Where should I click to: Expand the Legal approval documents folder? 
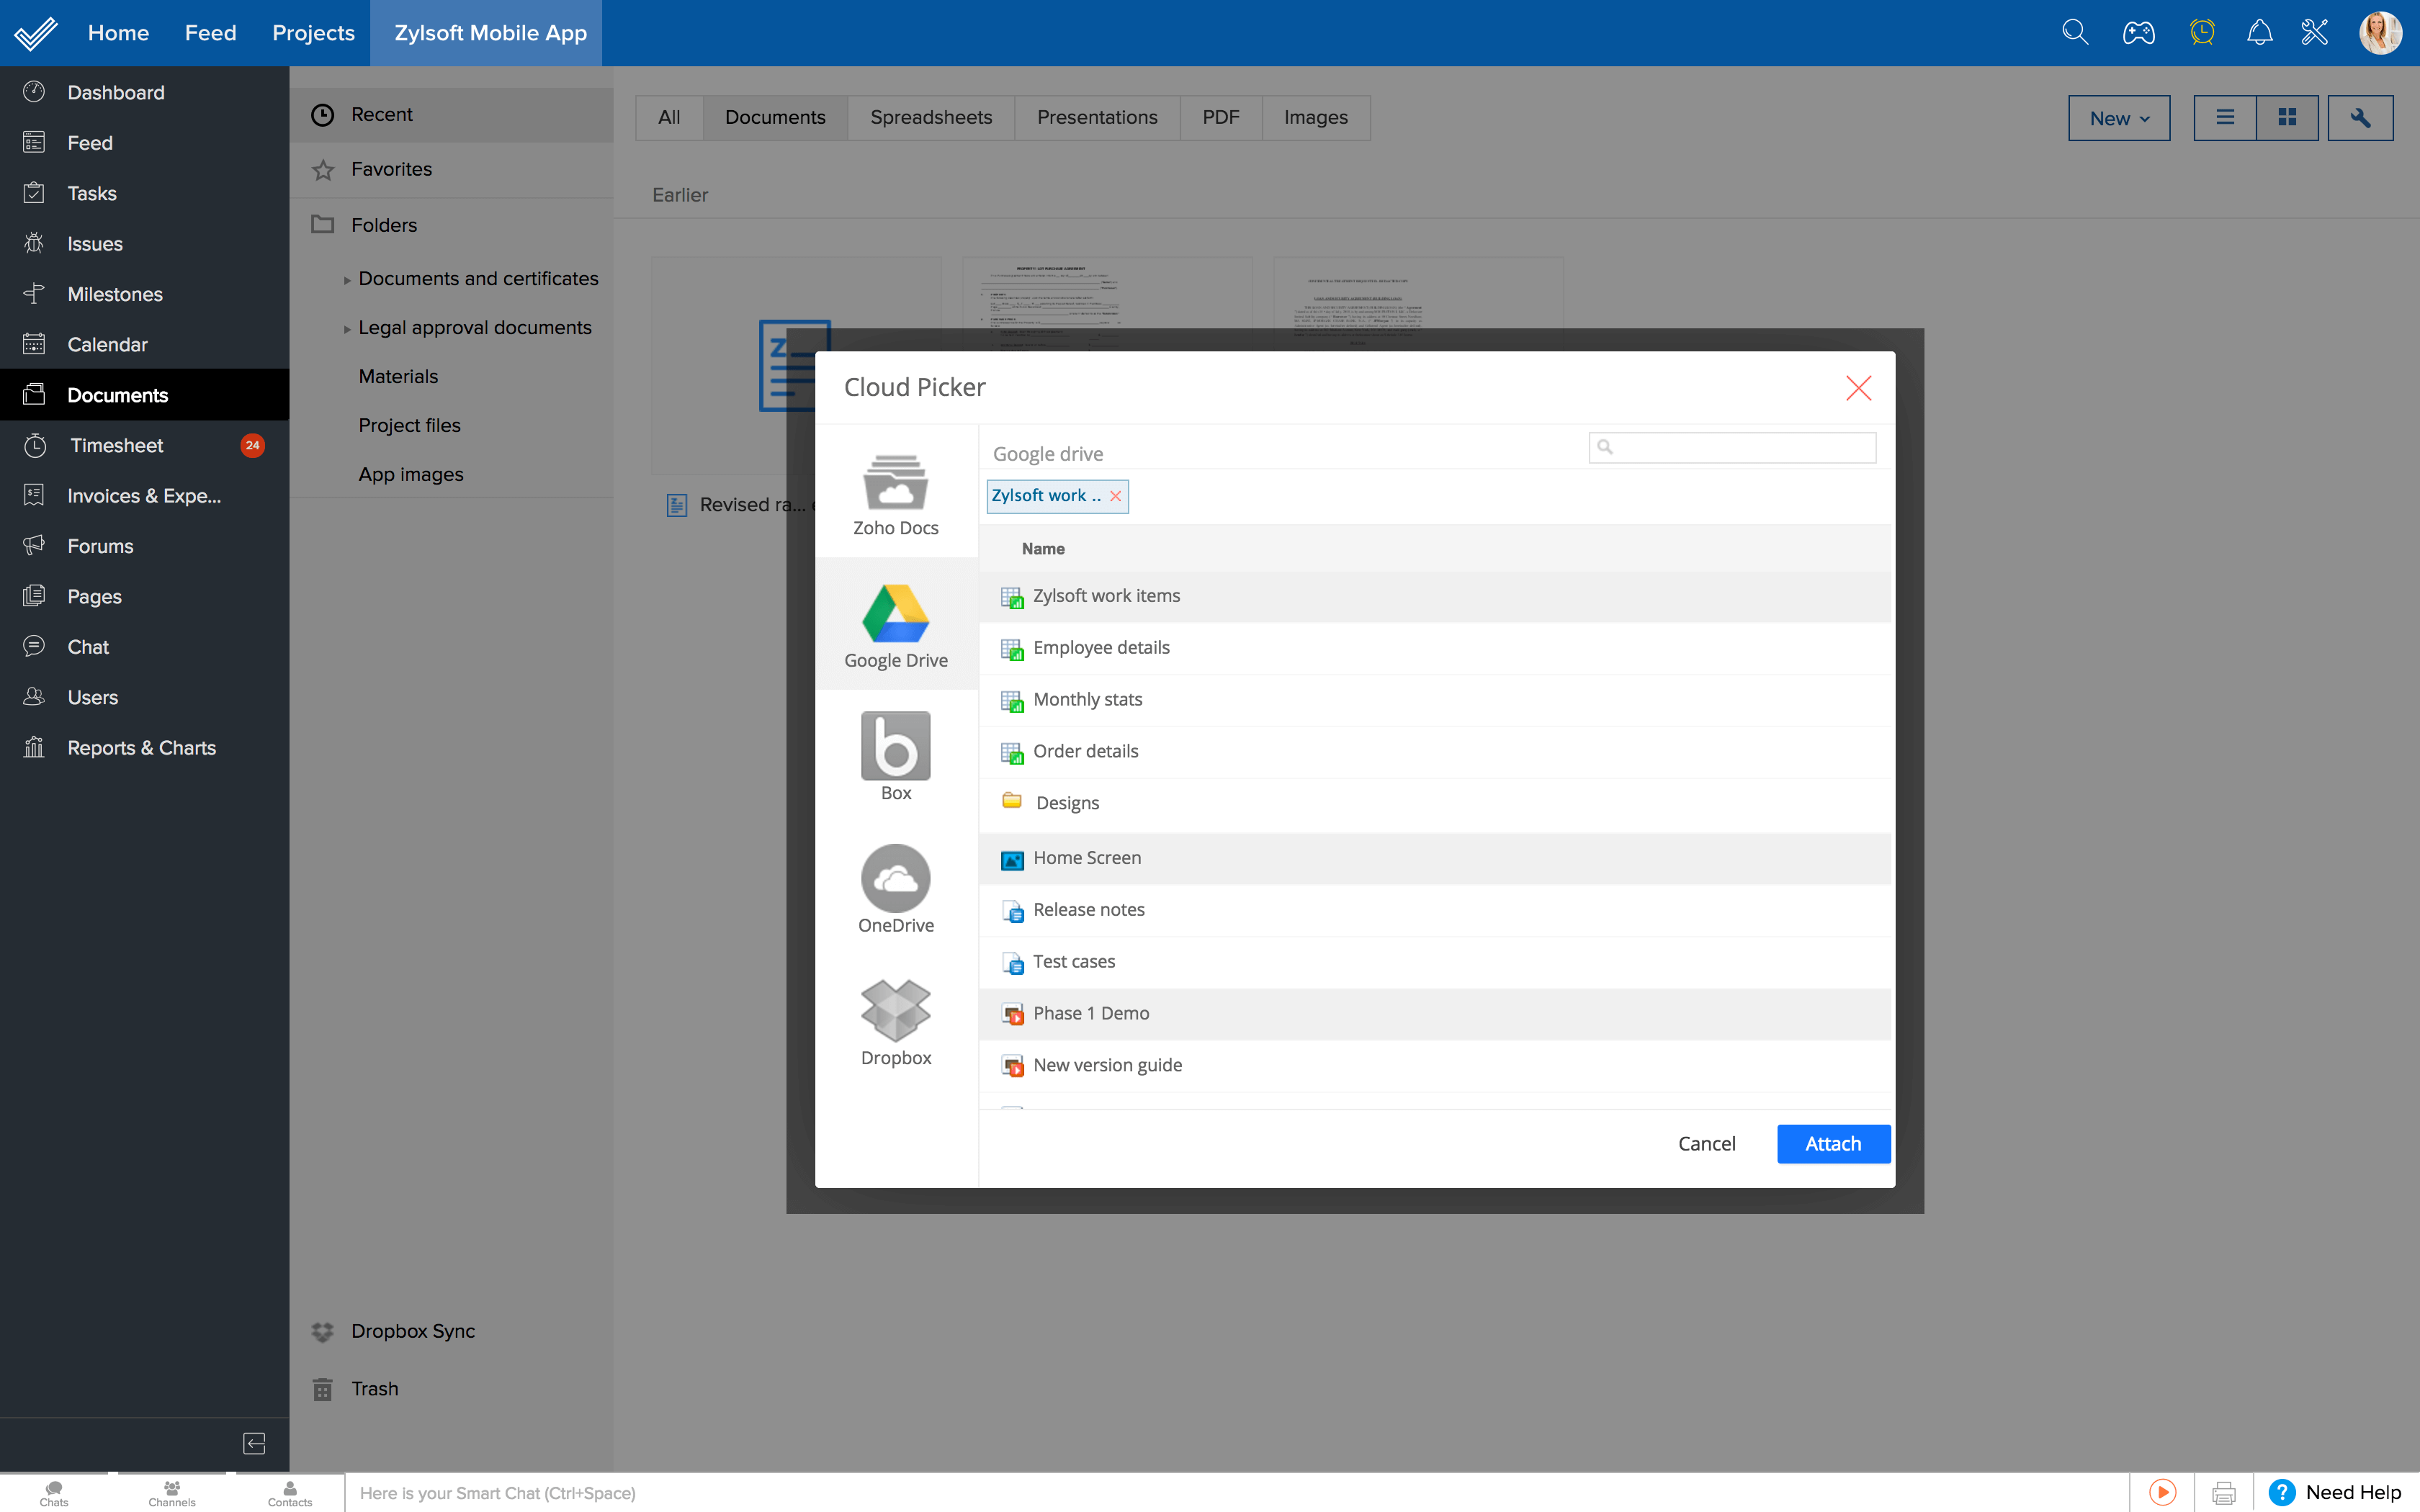tap(347, 328)
